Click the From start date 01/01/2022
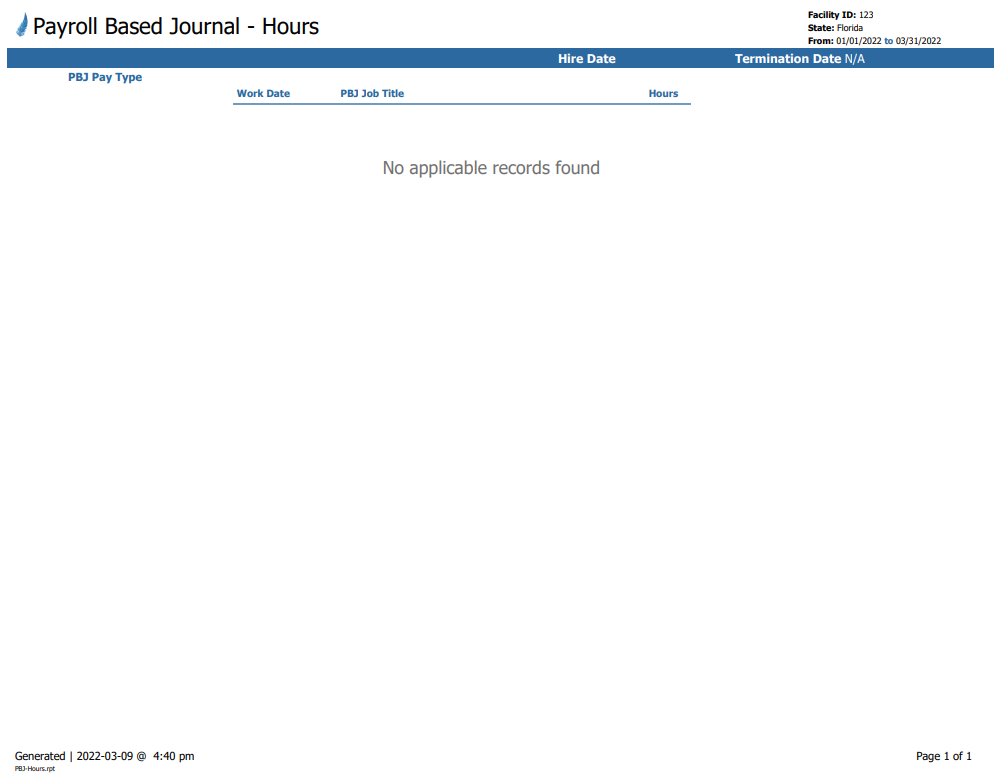 pos(859,41)
